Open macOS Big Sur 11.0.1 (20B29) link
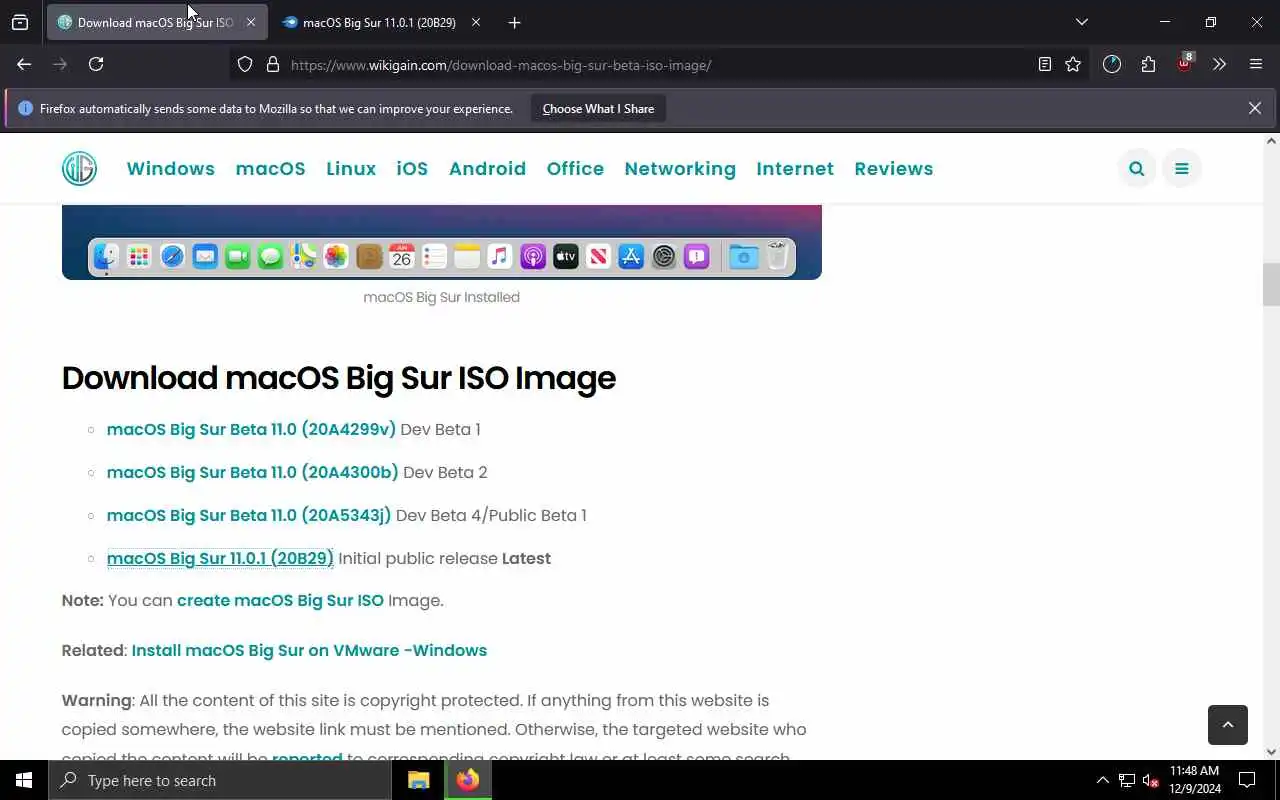 220,558
